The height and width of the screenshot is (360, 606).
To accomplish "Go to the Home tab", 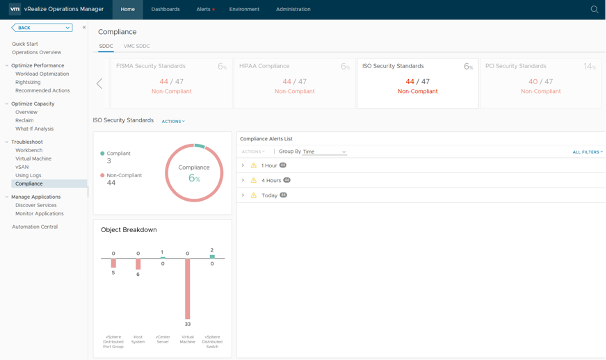I will [x=128, y=9].
